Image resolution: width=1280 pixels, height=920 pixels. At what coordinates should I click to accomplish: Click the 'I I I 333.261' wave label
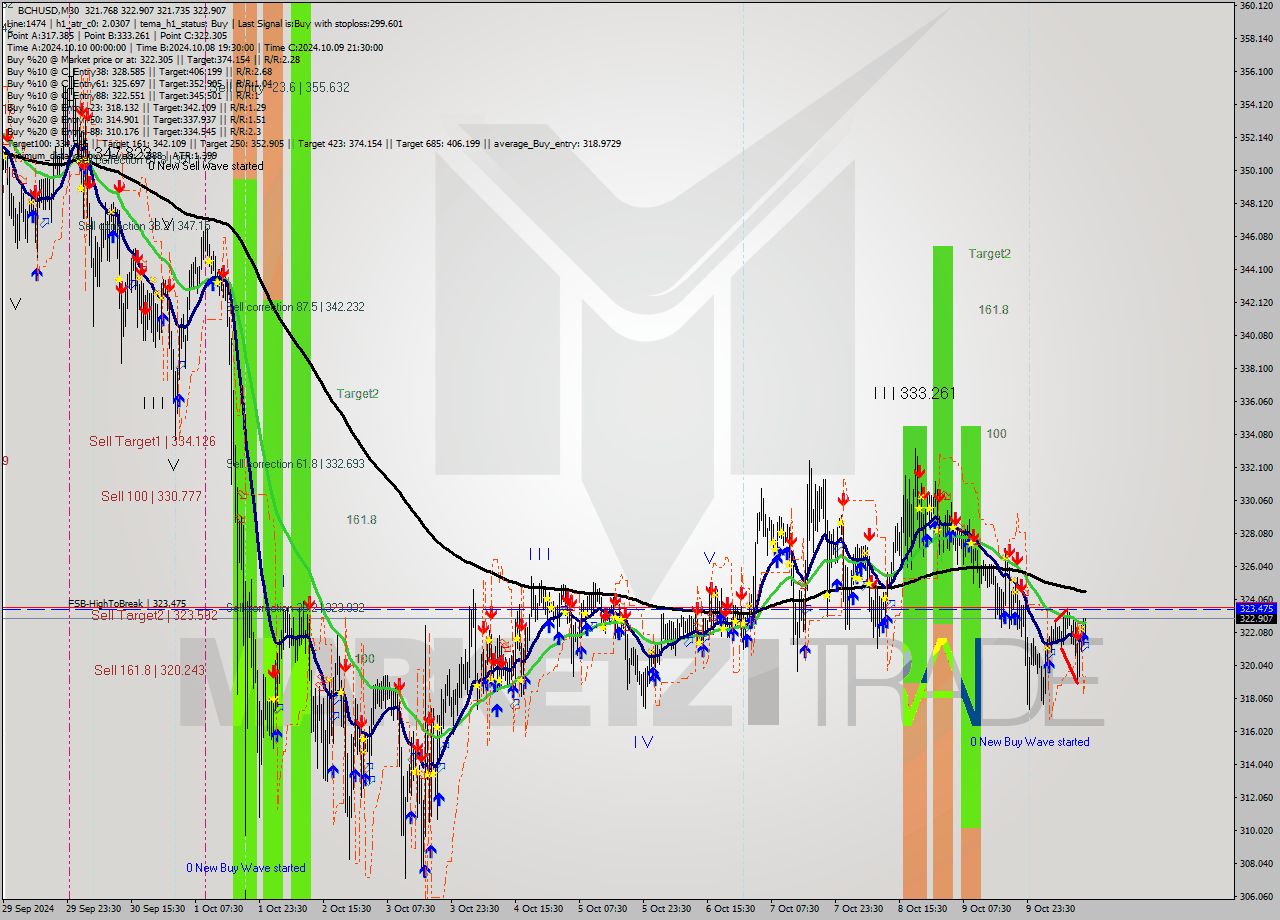pyautogui.click(x=914, y=393)
